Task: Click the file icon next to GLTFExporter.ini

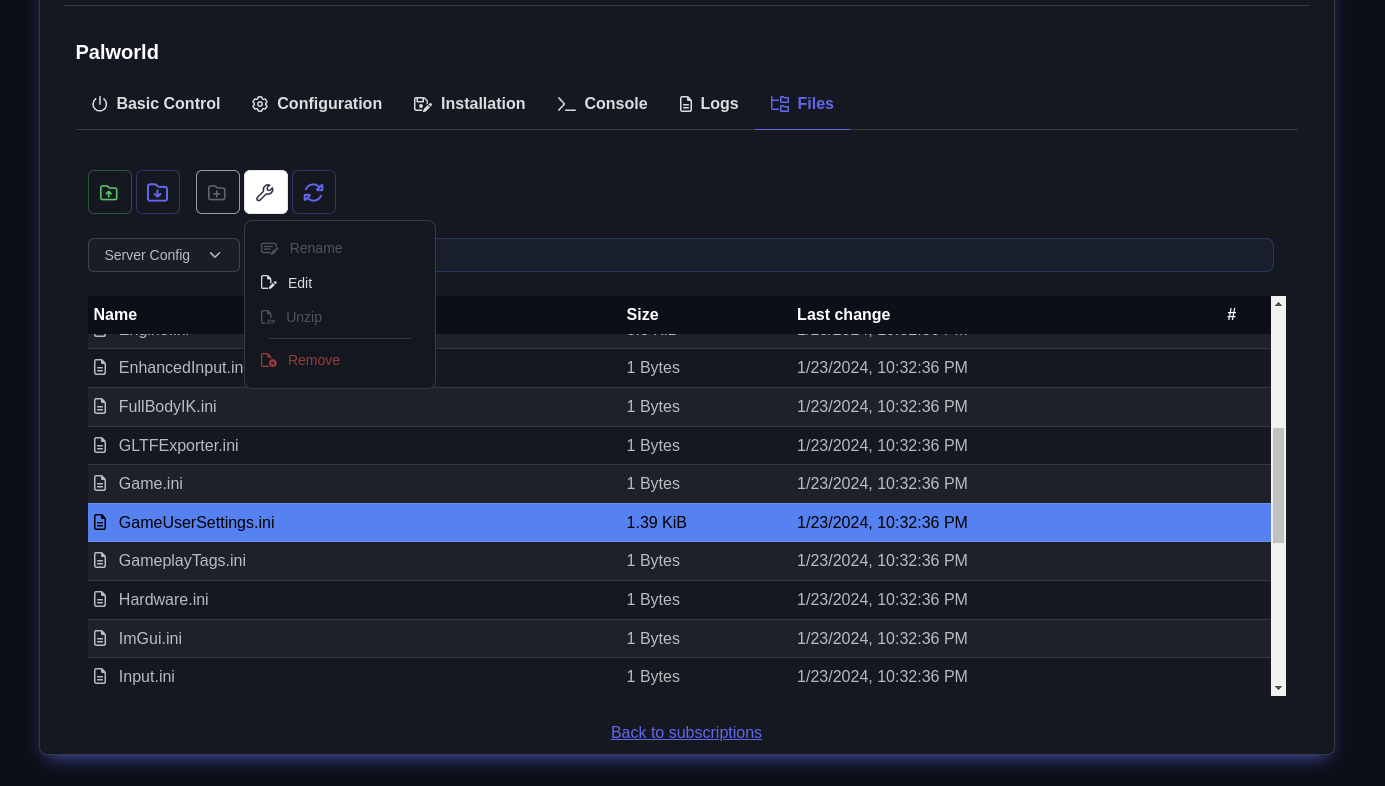Action: (100, 445)
